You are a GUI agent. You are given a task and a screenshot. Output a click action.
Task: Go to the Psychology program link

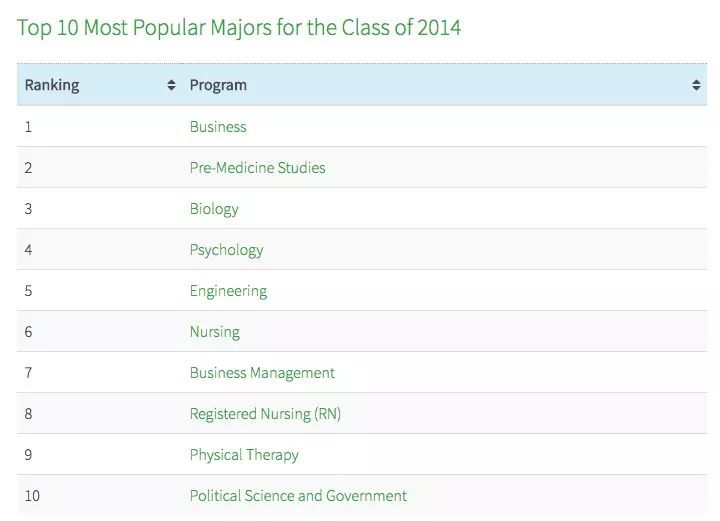(x=226, y=250)
